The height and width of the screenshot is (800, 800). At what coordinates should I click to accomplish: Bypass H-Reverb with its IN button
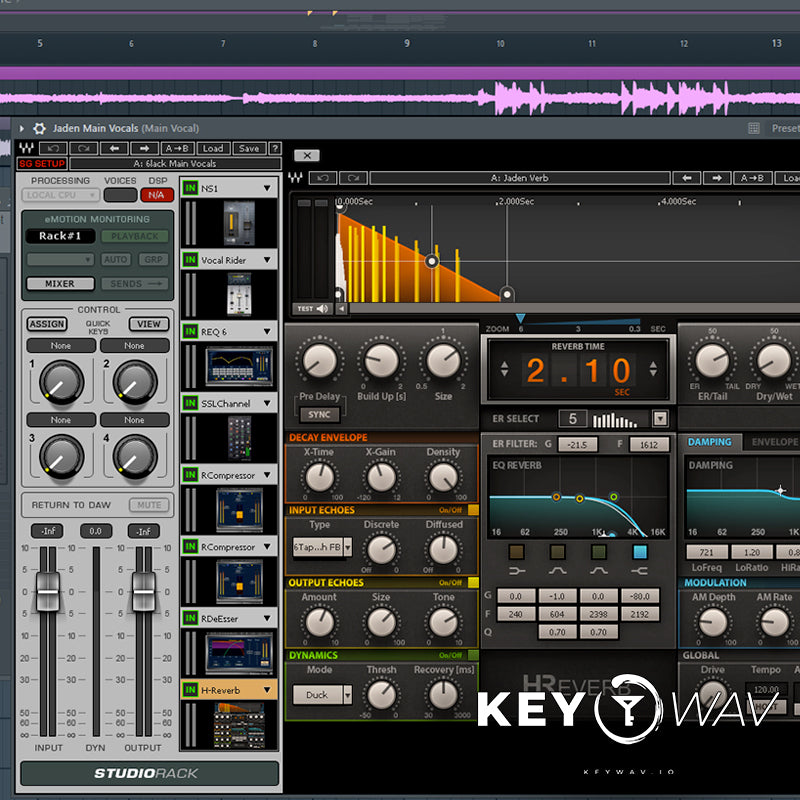click(x=190, y=690)
